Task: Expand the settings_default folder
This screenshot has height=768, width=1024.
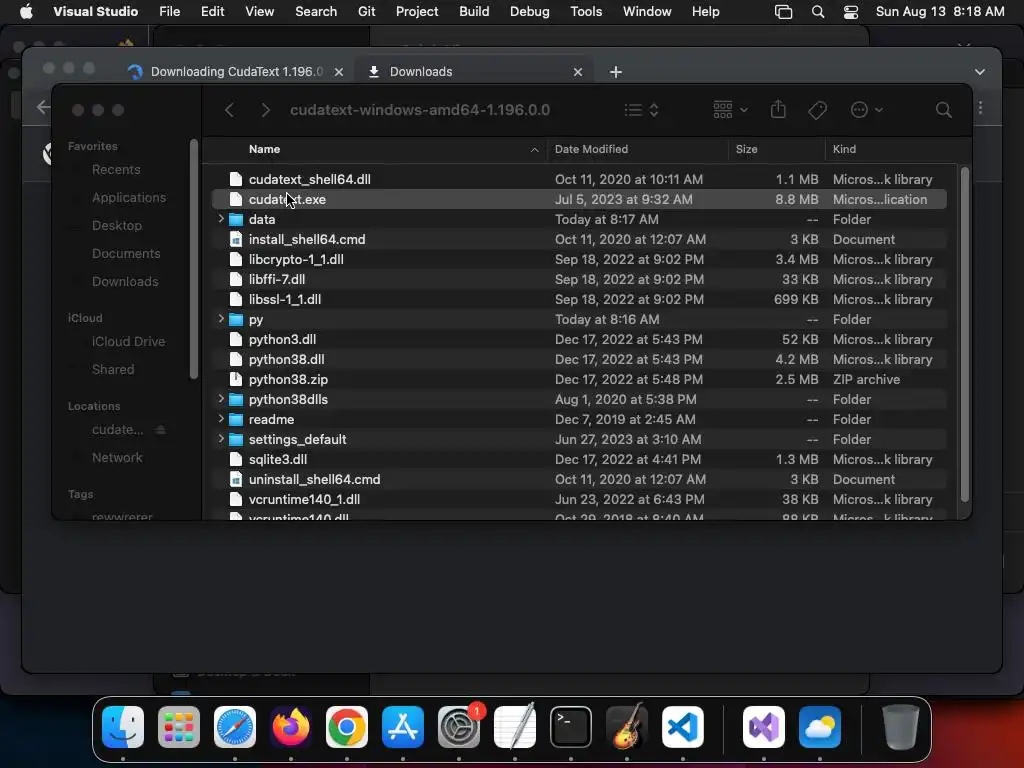Action: point(221,439)
